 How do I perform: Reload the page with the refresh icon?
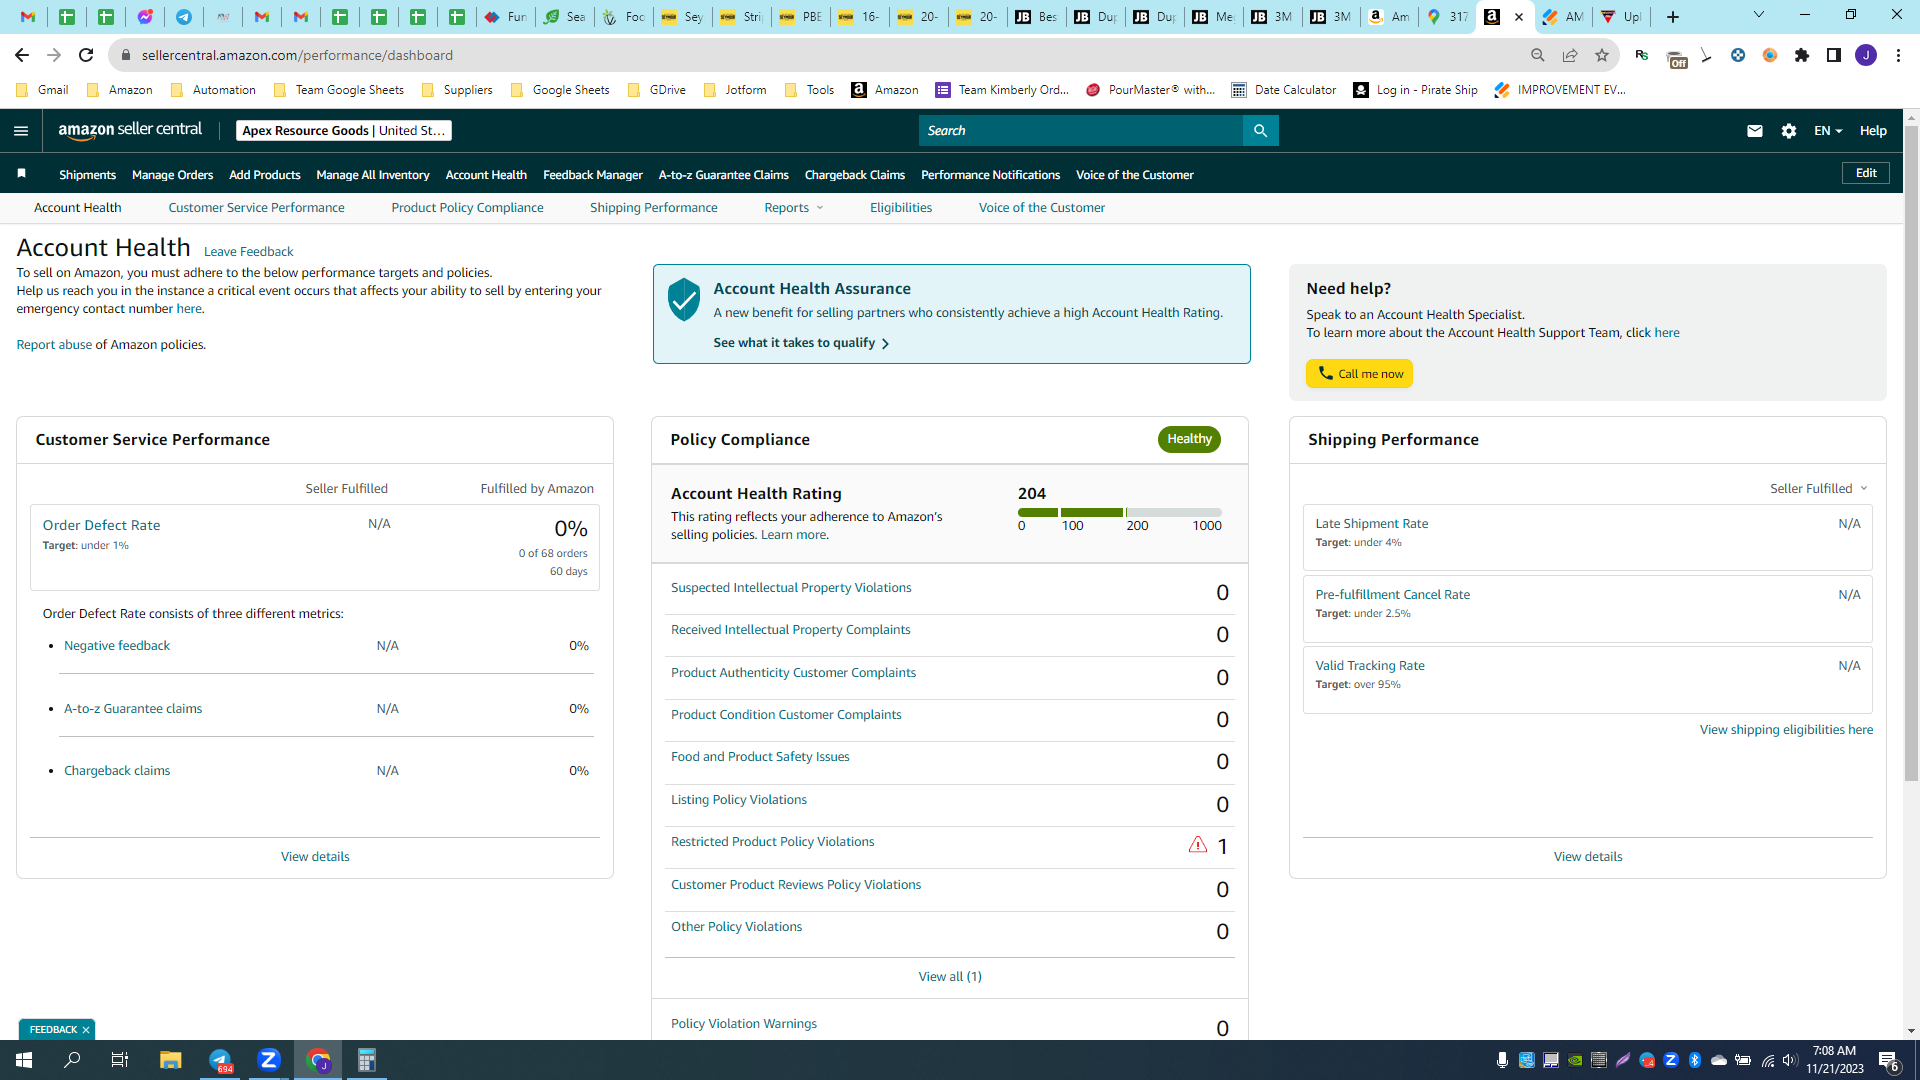tap(86, 55)
